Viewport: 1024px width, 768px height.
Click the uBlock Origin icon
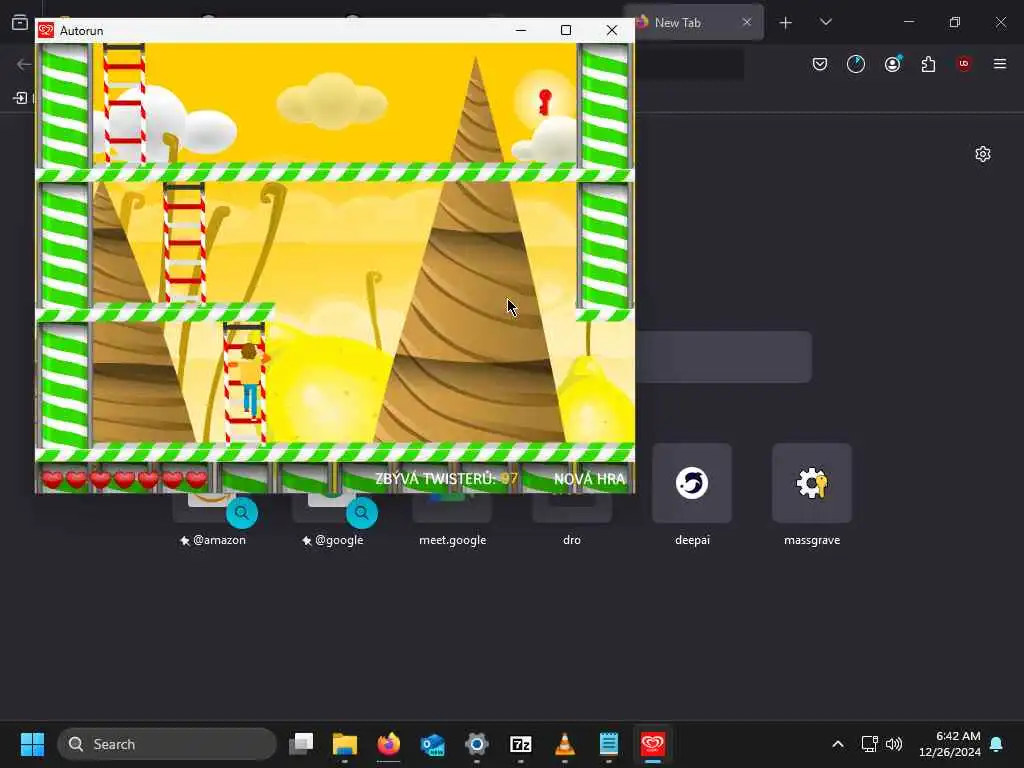[x=964, y=64]
